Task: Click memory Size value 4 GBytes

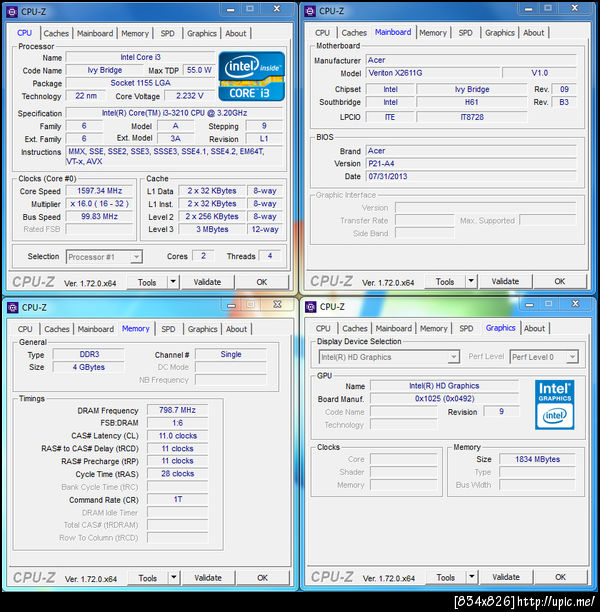Action: [x=89, y=367]
